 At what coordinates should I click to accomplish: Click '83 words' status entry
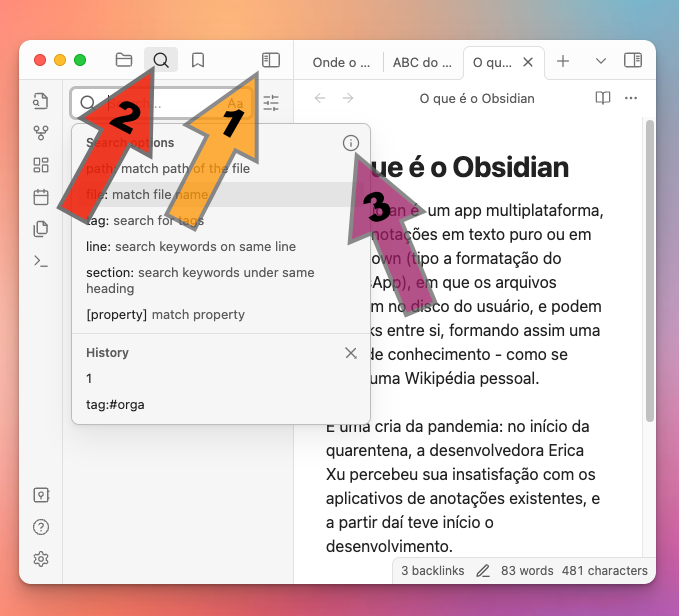[x=527, y=571]
